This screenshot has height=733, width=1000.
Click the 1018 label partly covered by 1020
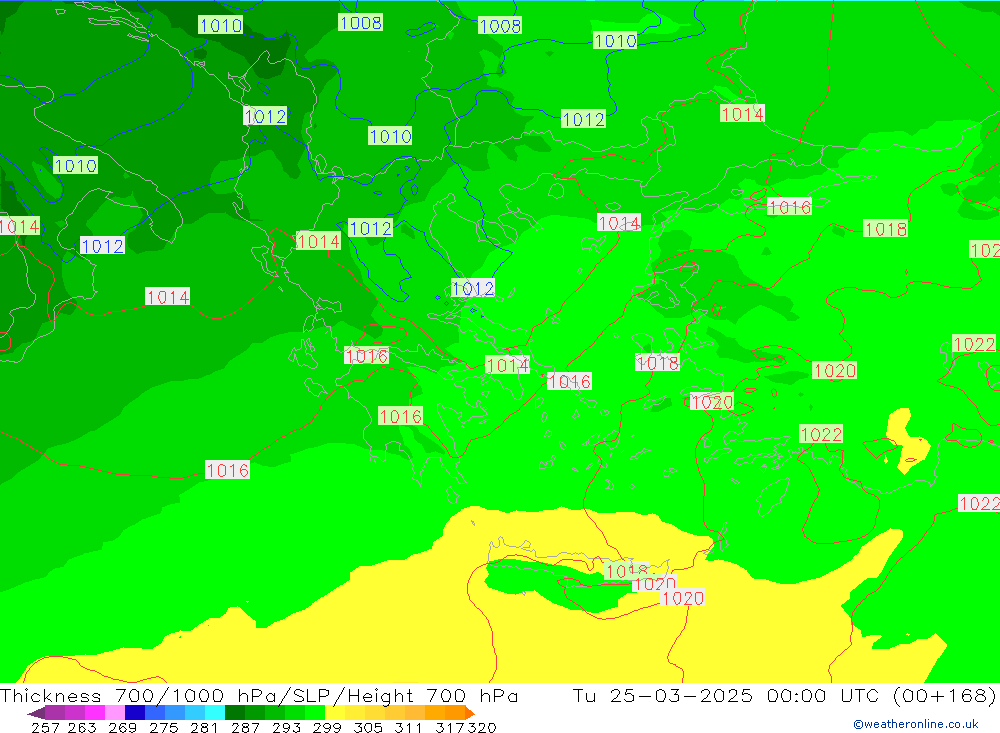point(626,570)
